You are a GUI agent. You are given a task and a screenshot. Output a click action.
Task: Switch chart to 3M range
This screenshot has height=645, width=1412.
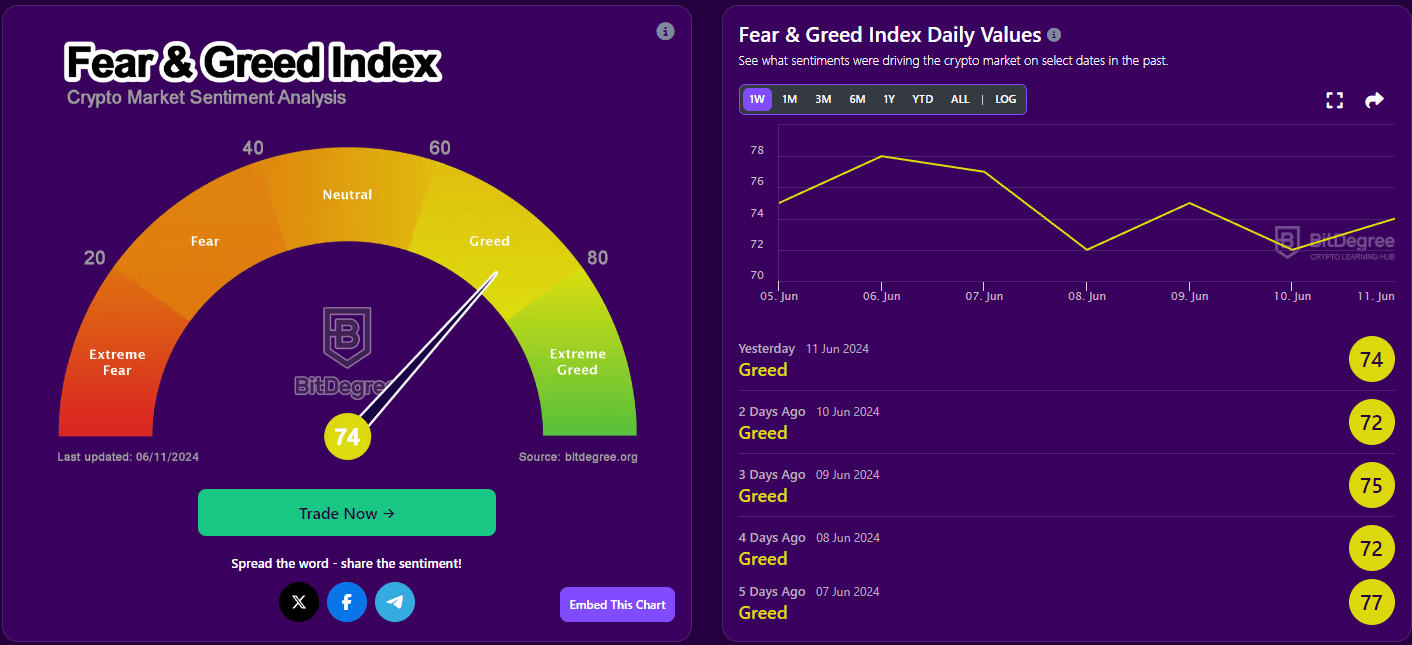823,100
